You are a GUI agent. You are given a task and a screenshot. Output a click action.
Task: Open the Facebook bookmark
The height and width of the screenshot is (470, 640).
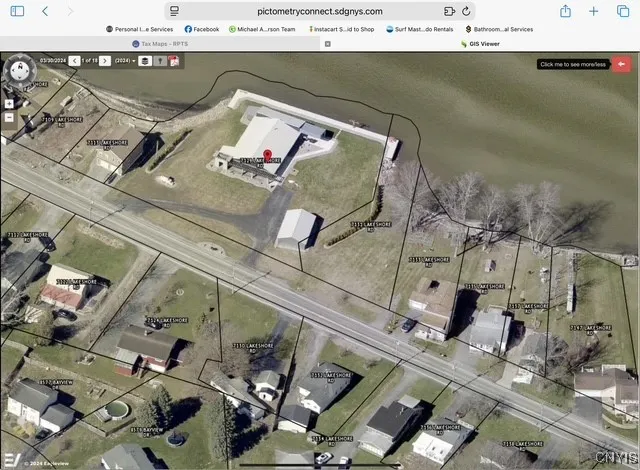pos(202,29)
